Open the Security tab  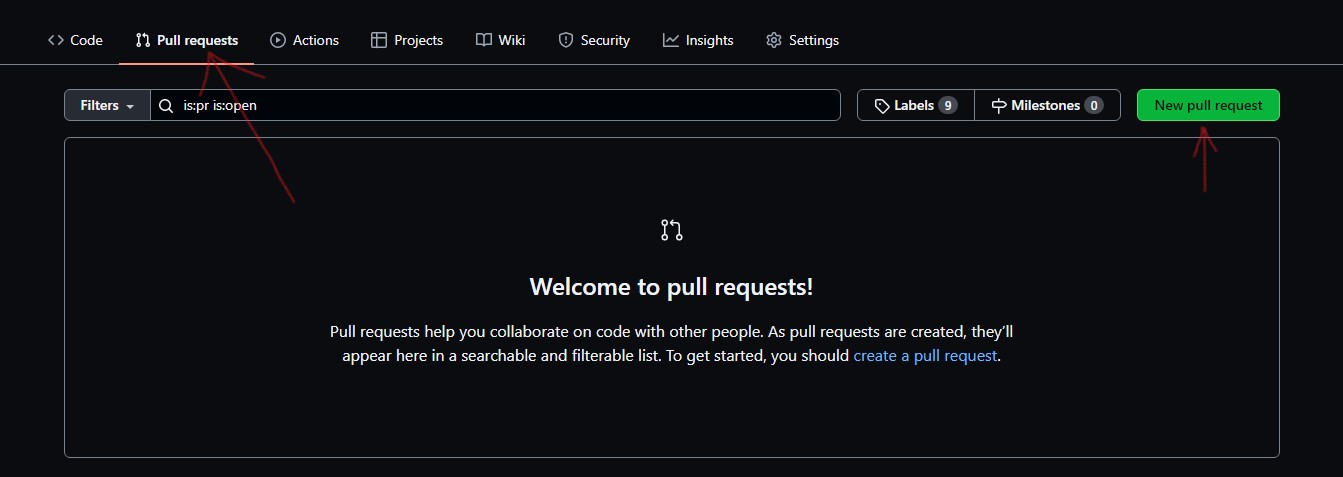594,40
